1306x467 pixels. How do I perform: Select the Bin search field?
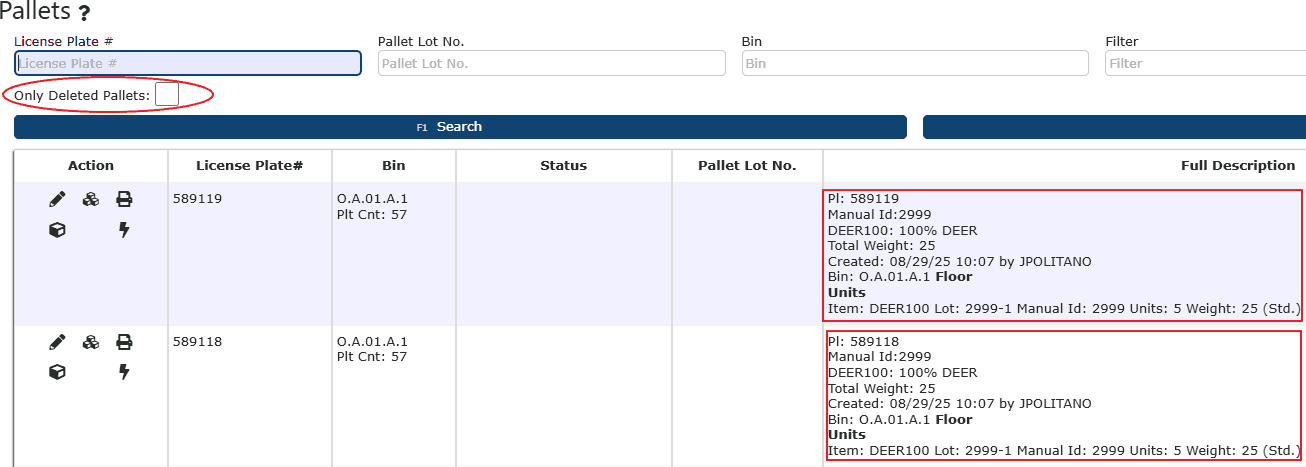[915, 63]
